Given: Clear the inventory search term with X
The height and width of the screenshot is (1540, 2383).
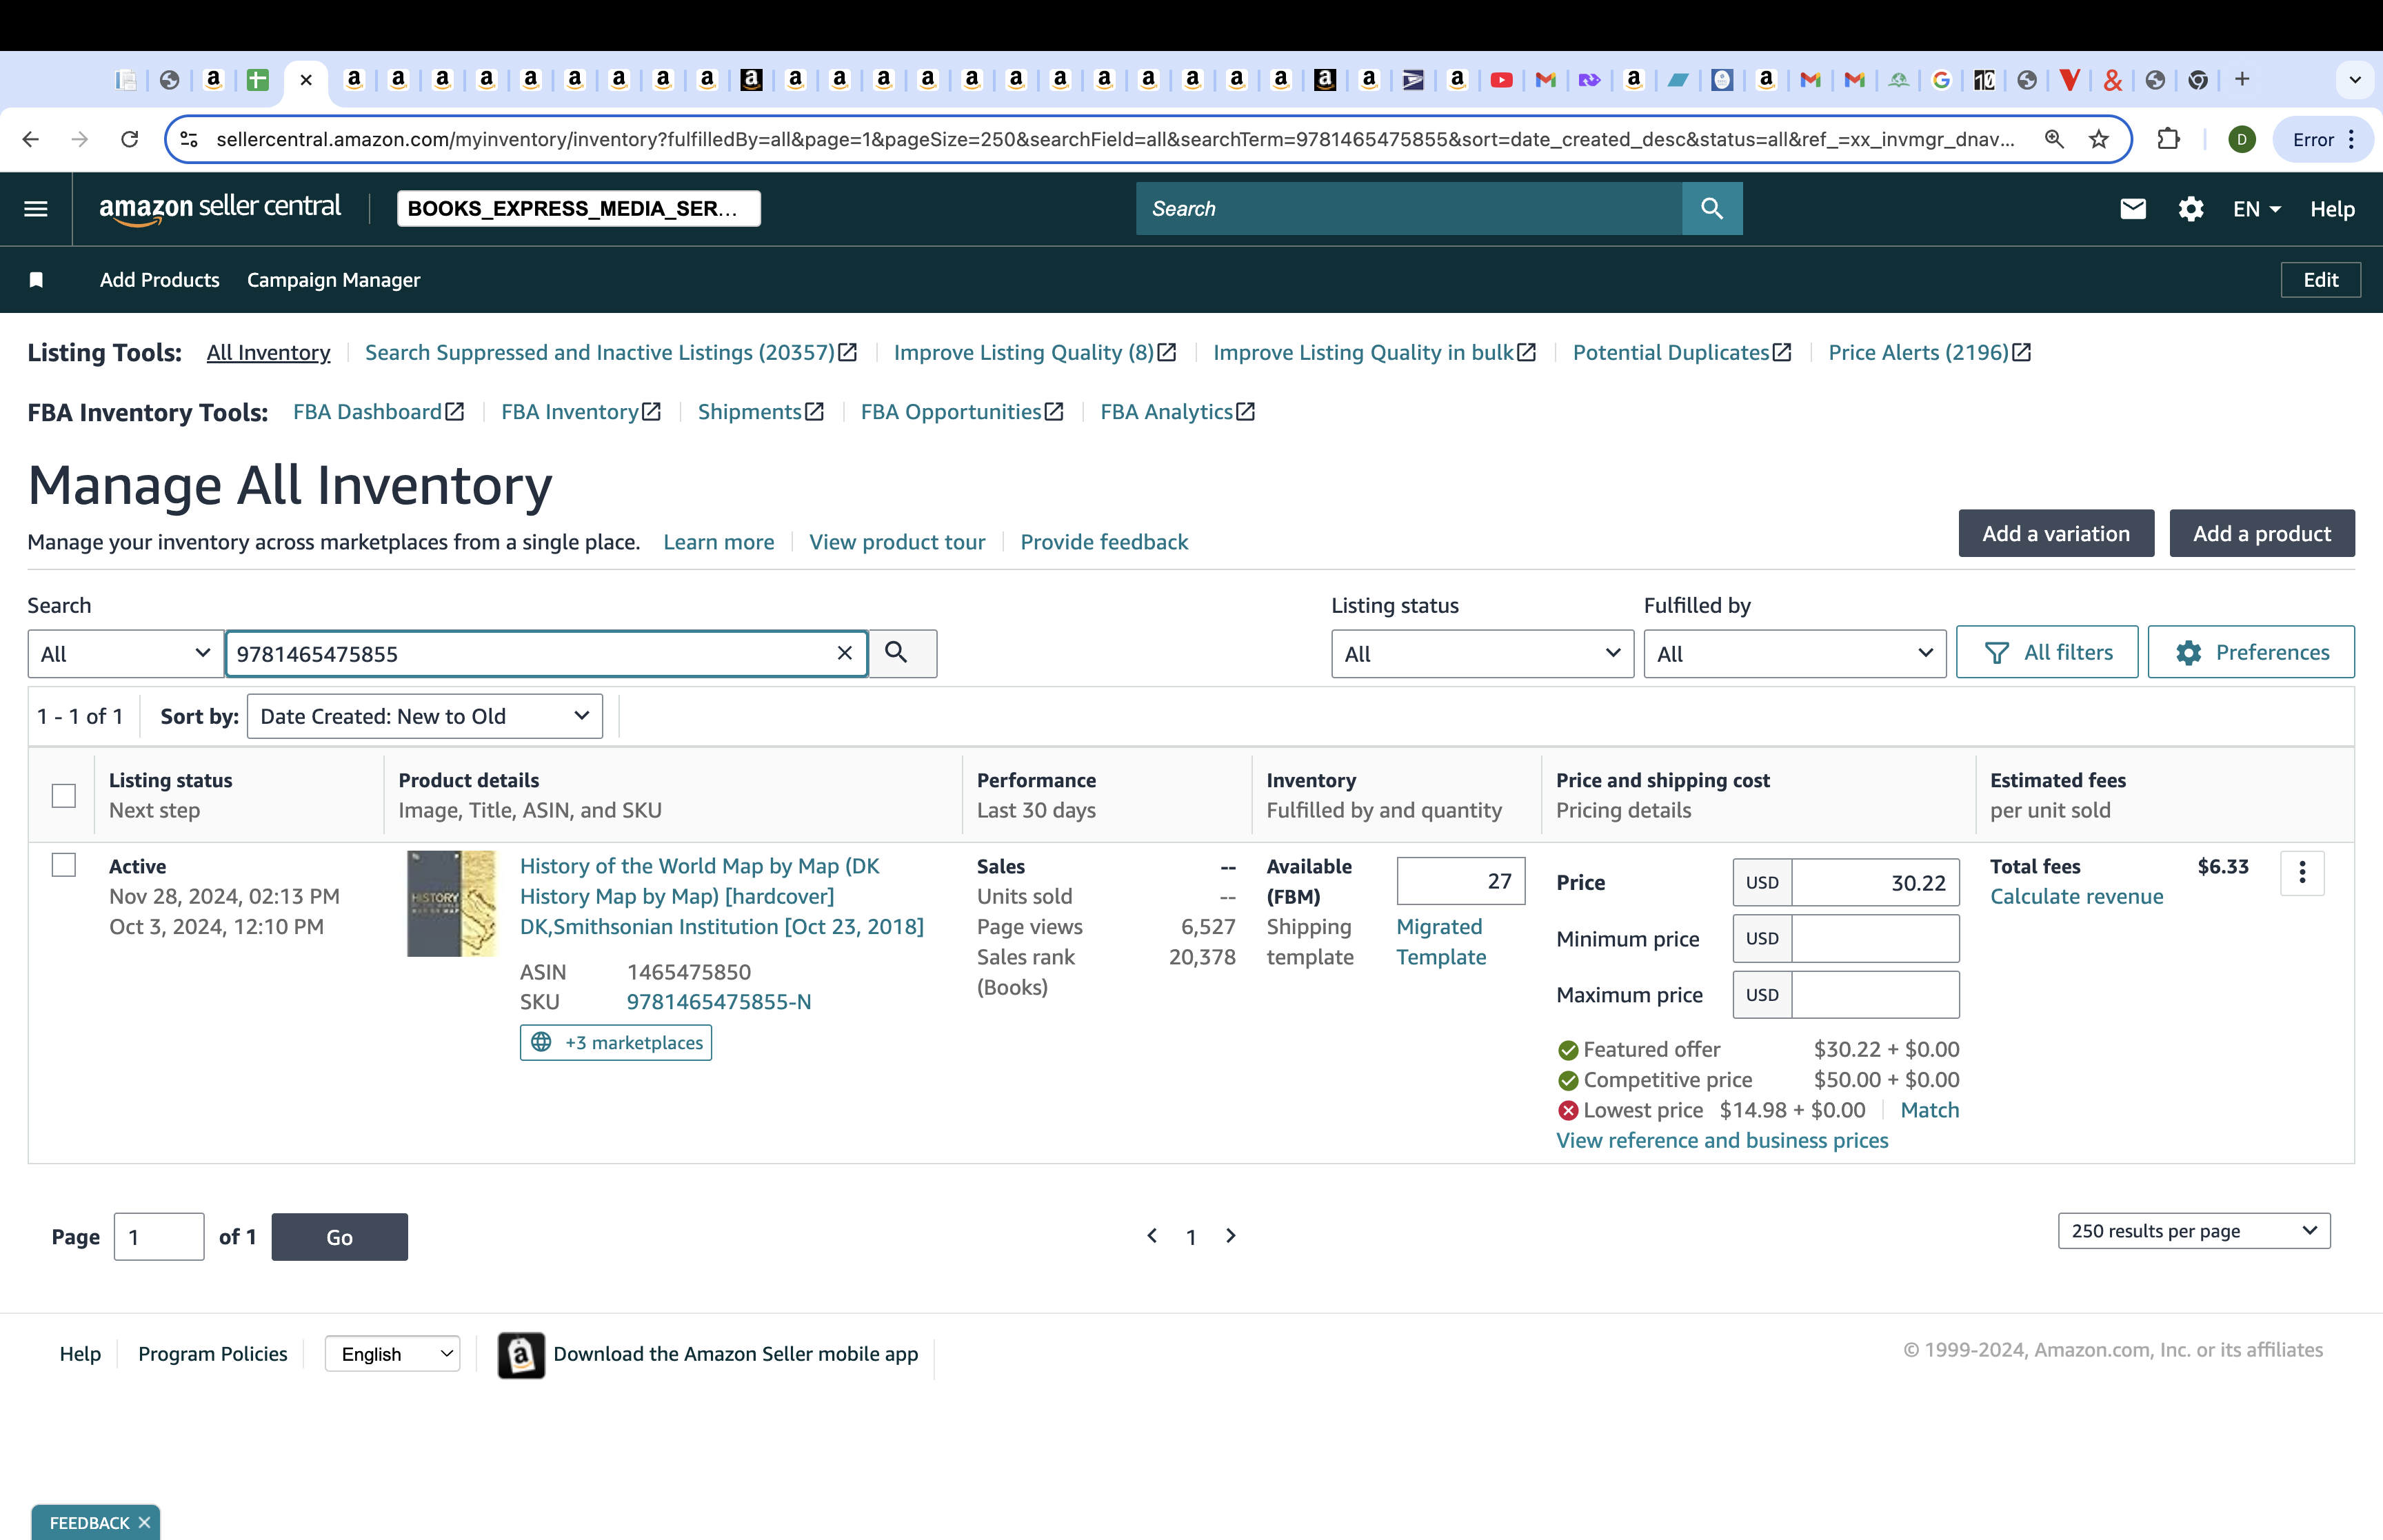Looking at the screenshot, I should click(x=845, y=653).
